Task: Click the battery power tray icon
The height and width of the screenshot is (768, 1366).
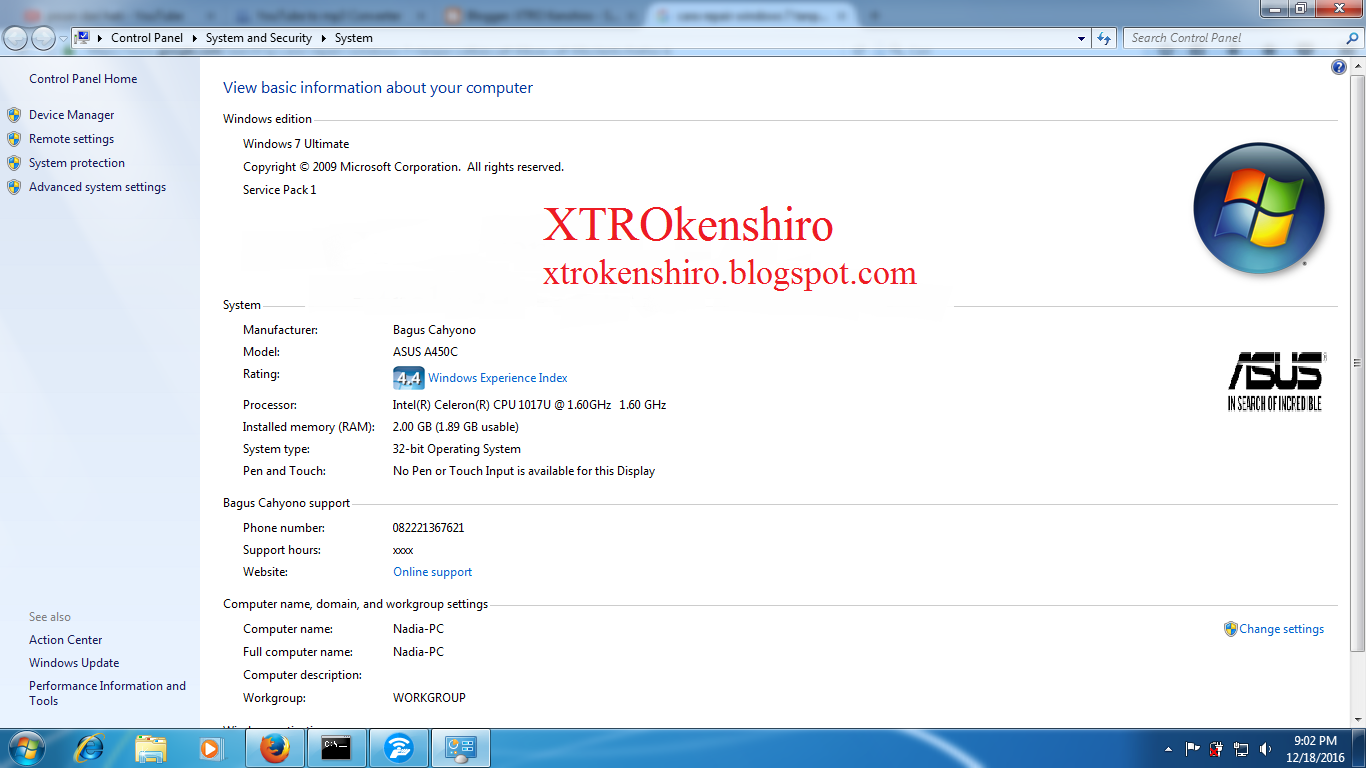Action: pyautogui.click(x=1216, y=748)
